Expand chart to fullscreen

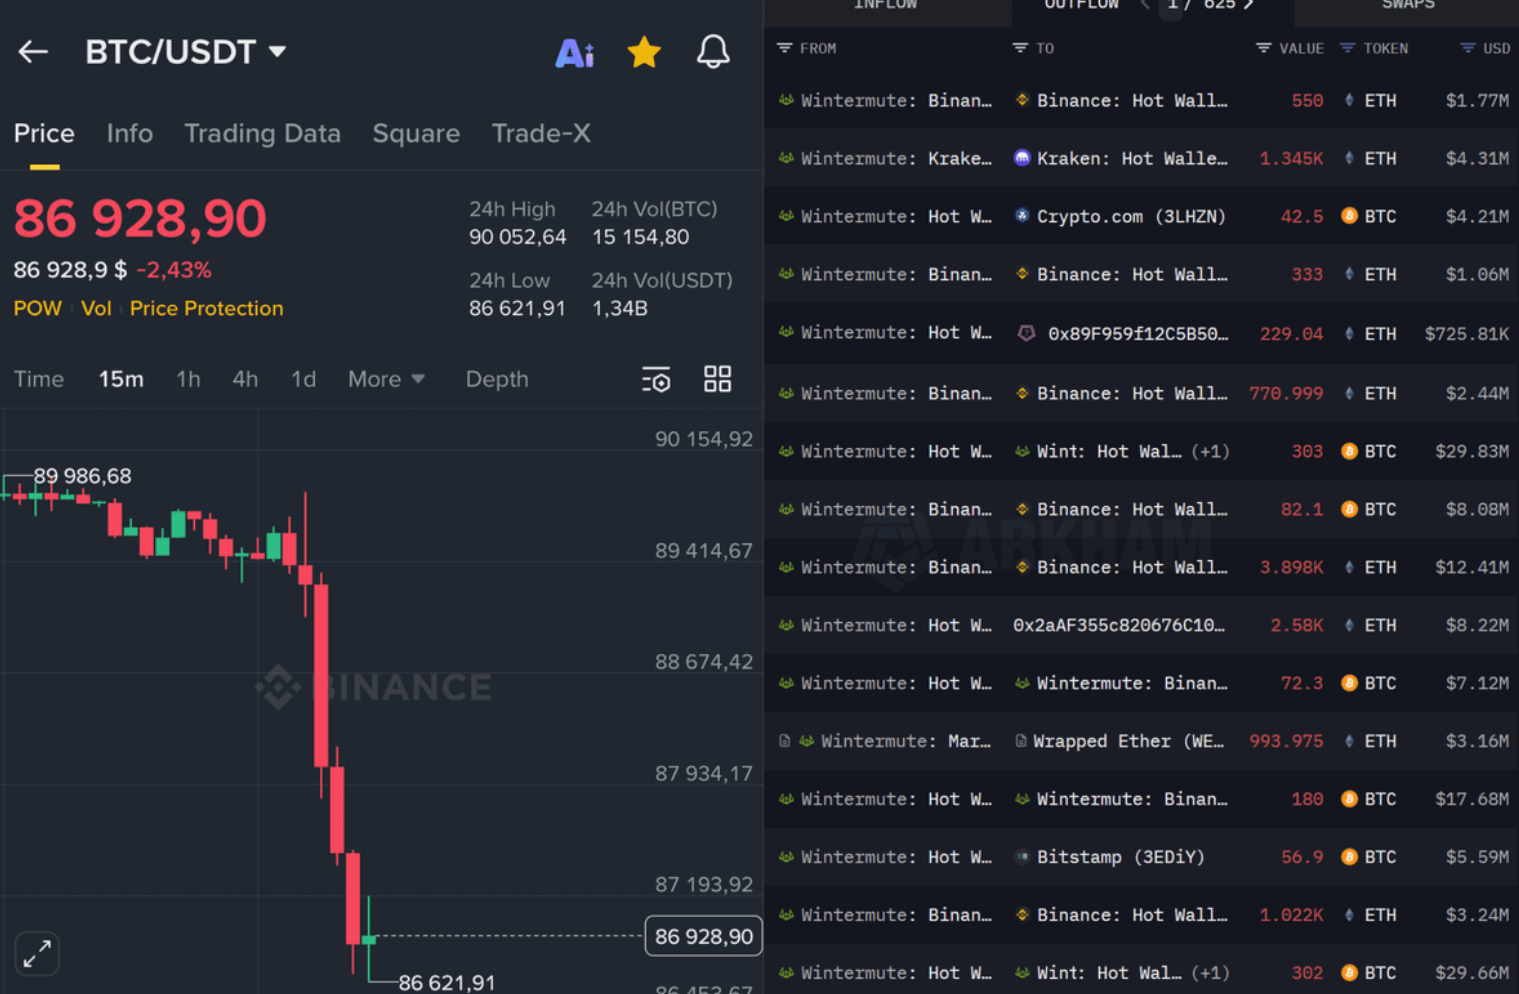(x=37, y=954)
